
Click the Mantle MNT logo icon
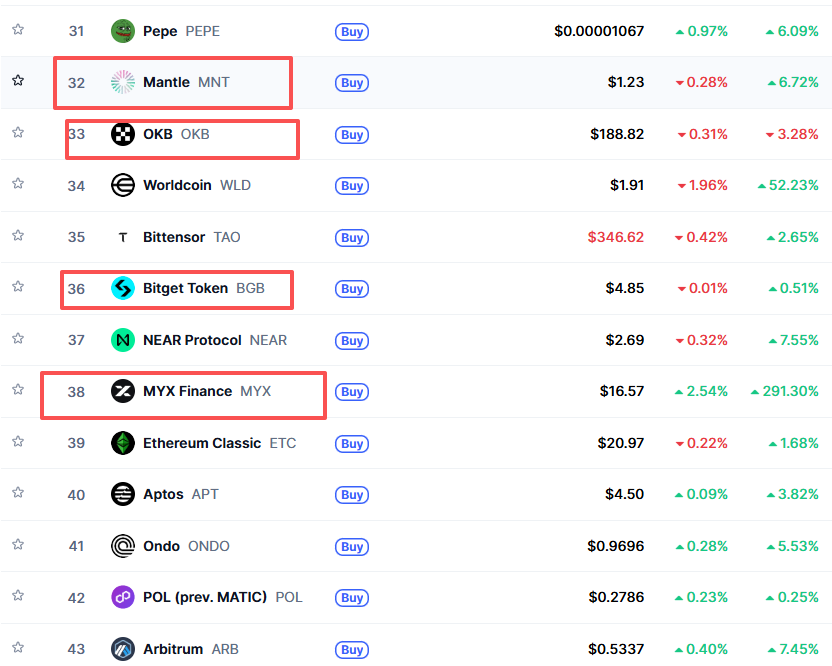[123, 82]
